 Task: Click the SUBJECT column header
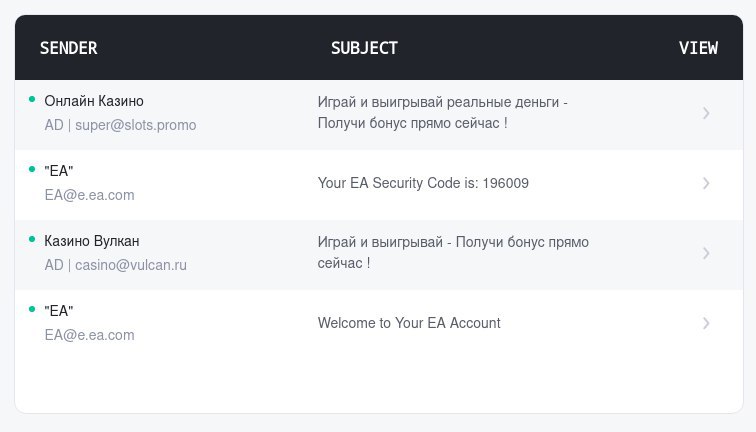coord(364,48)
